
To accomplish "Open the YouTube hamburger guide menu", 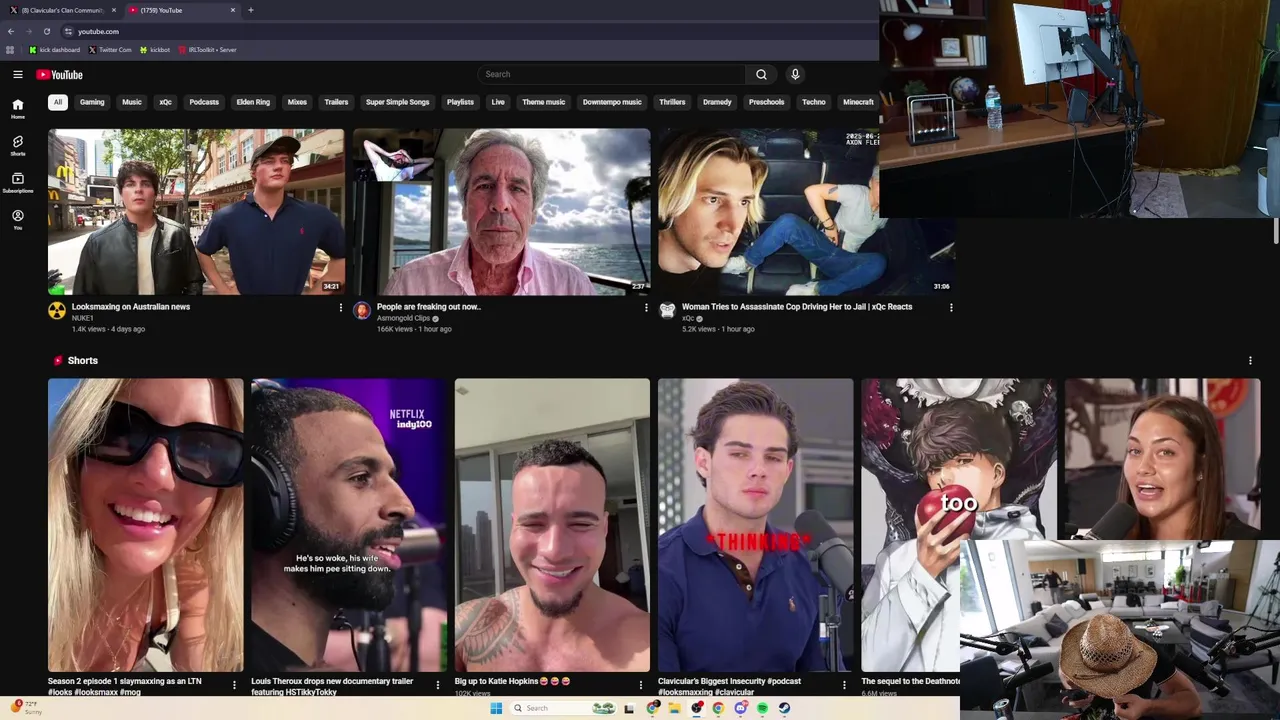I will coord(18,74).
